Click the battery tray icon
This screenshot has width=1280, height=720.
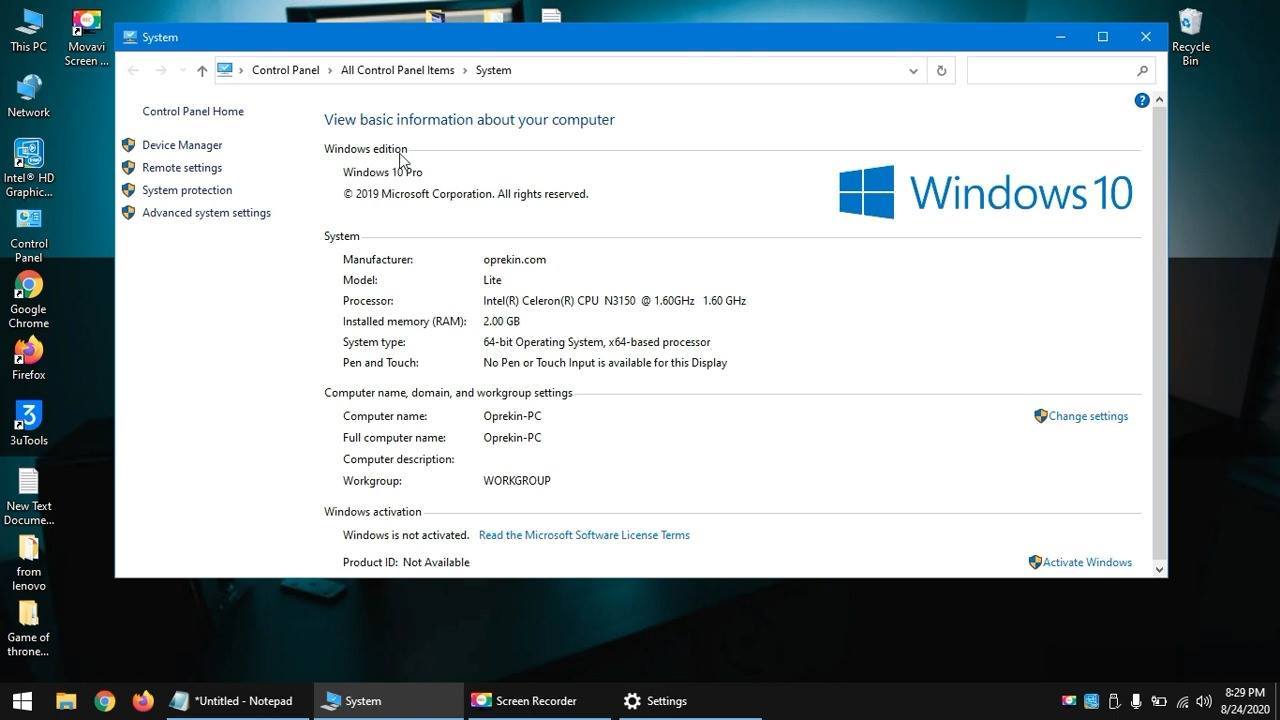[1159, 701]
